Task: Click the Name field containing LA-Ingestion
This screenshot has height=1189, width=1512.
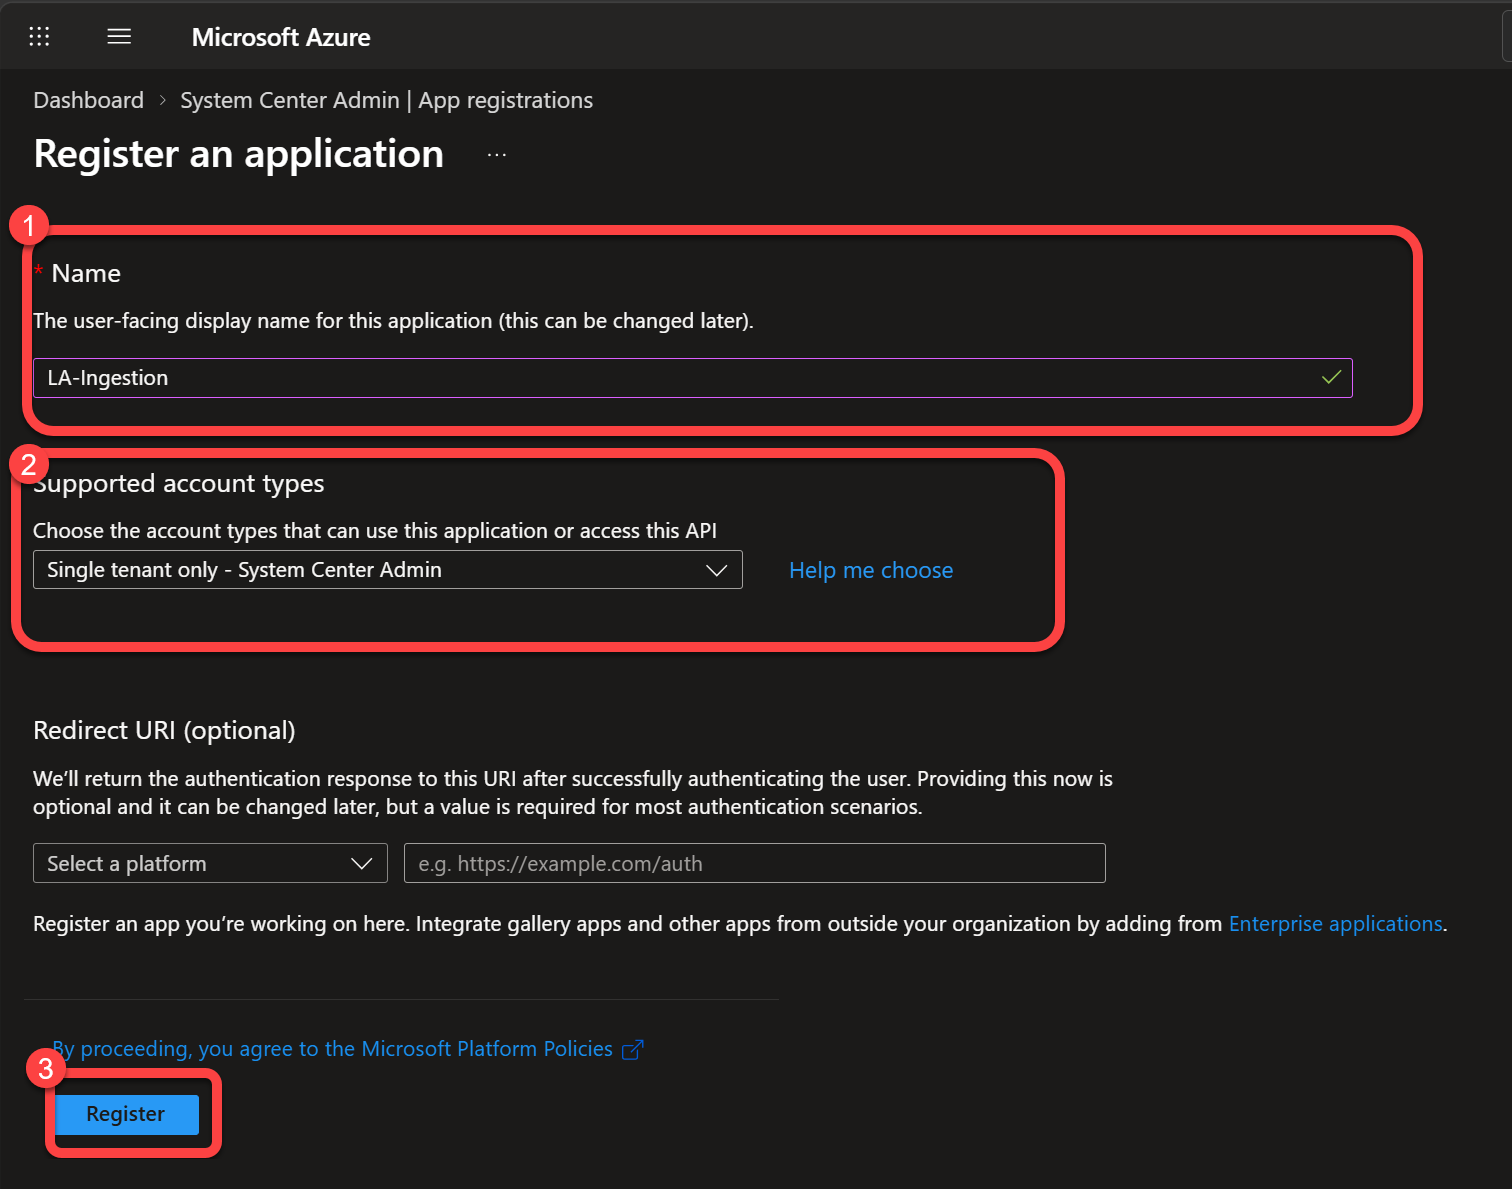Action: (x=692, y=378)
